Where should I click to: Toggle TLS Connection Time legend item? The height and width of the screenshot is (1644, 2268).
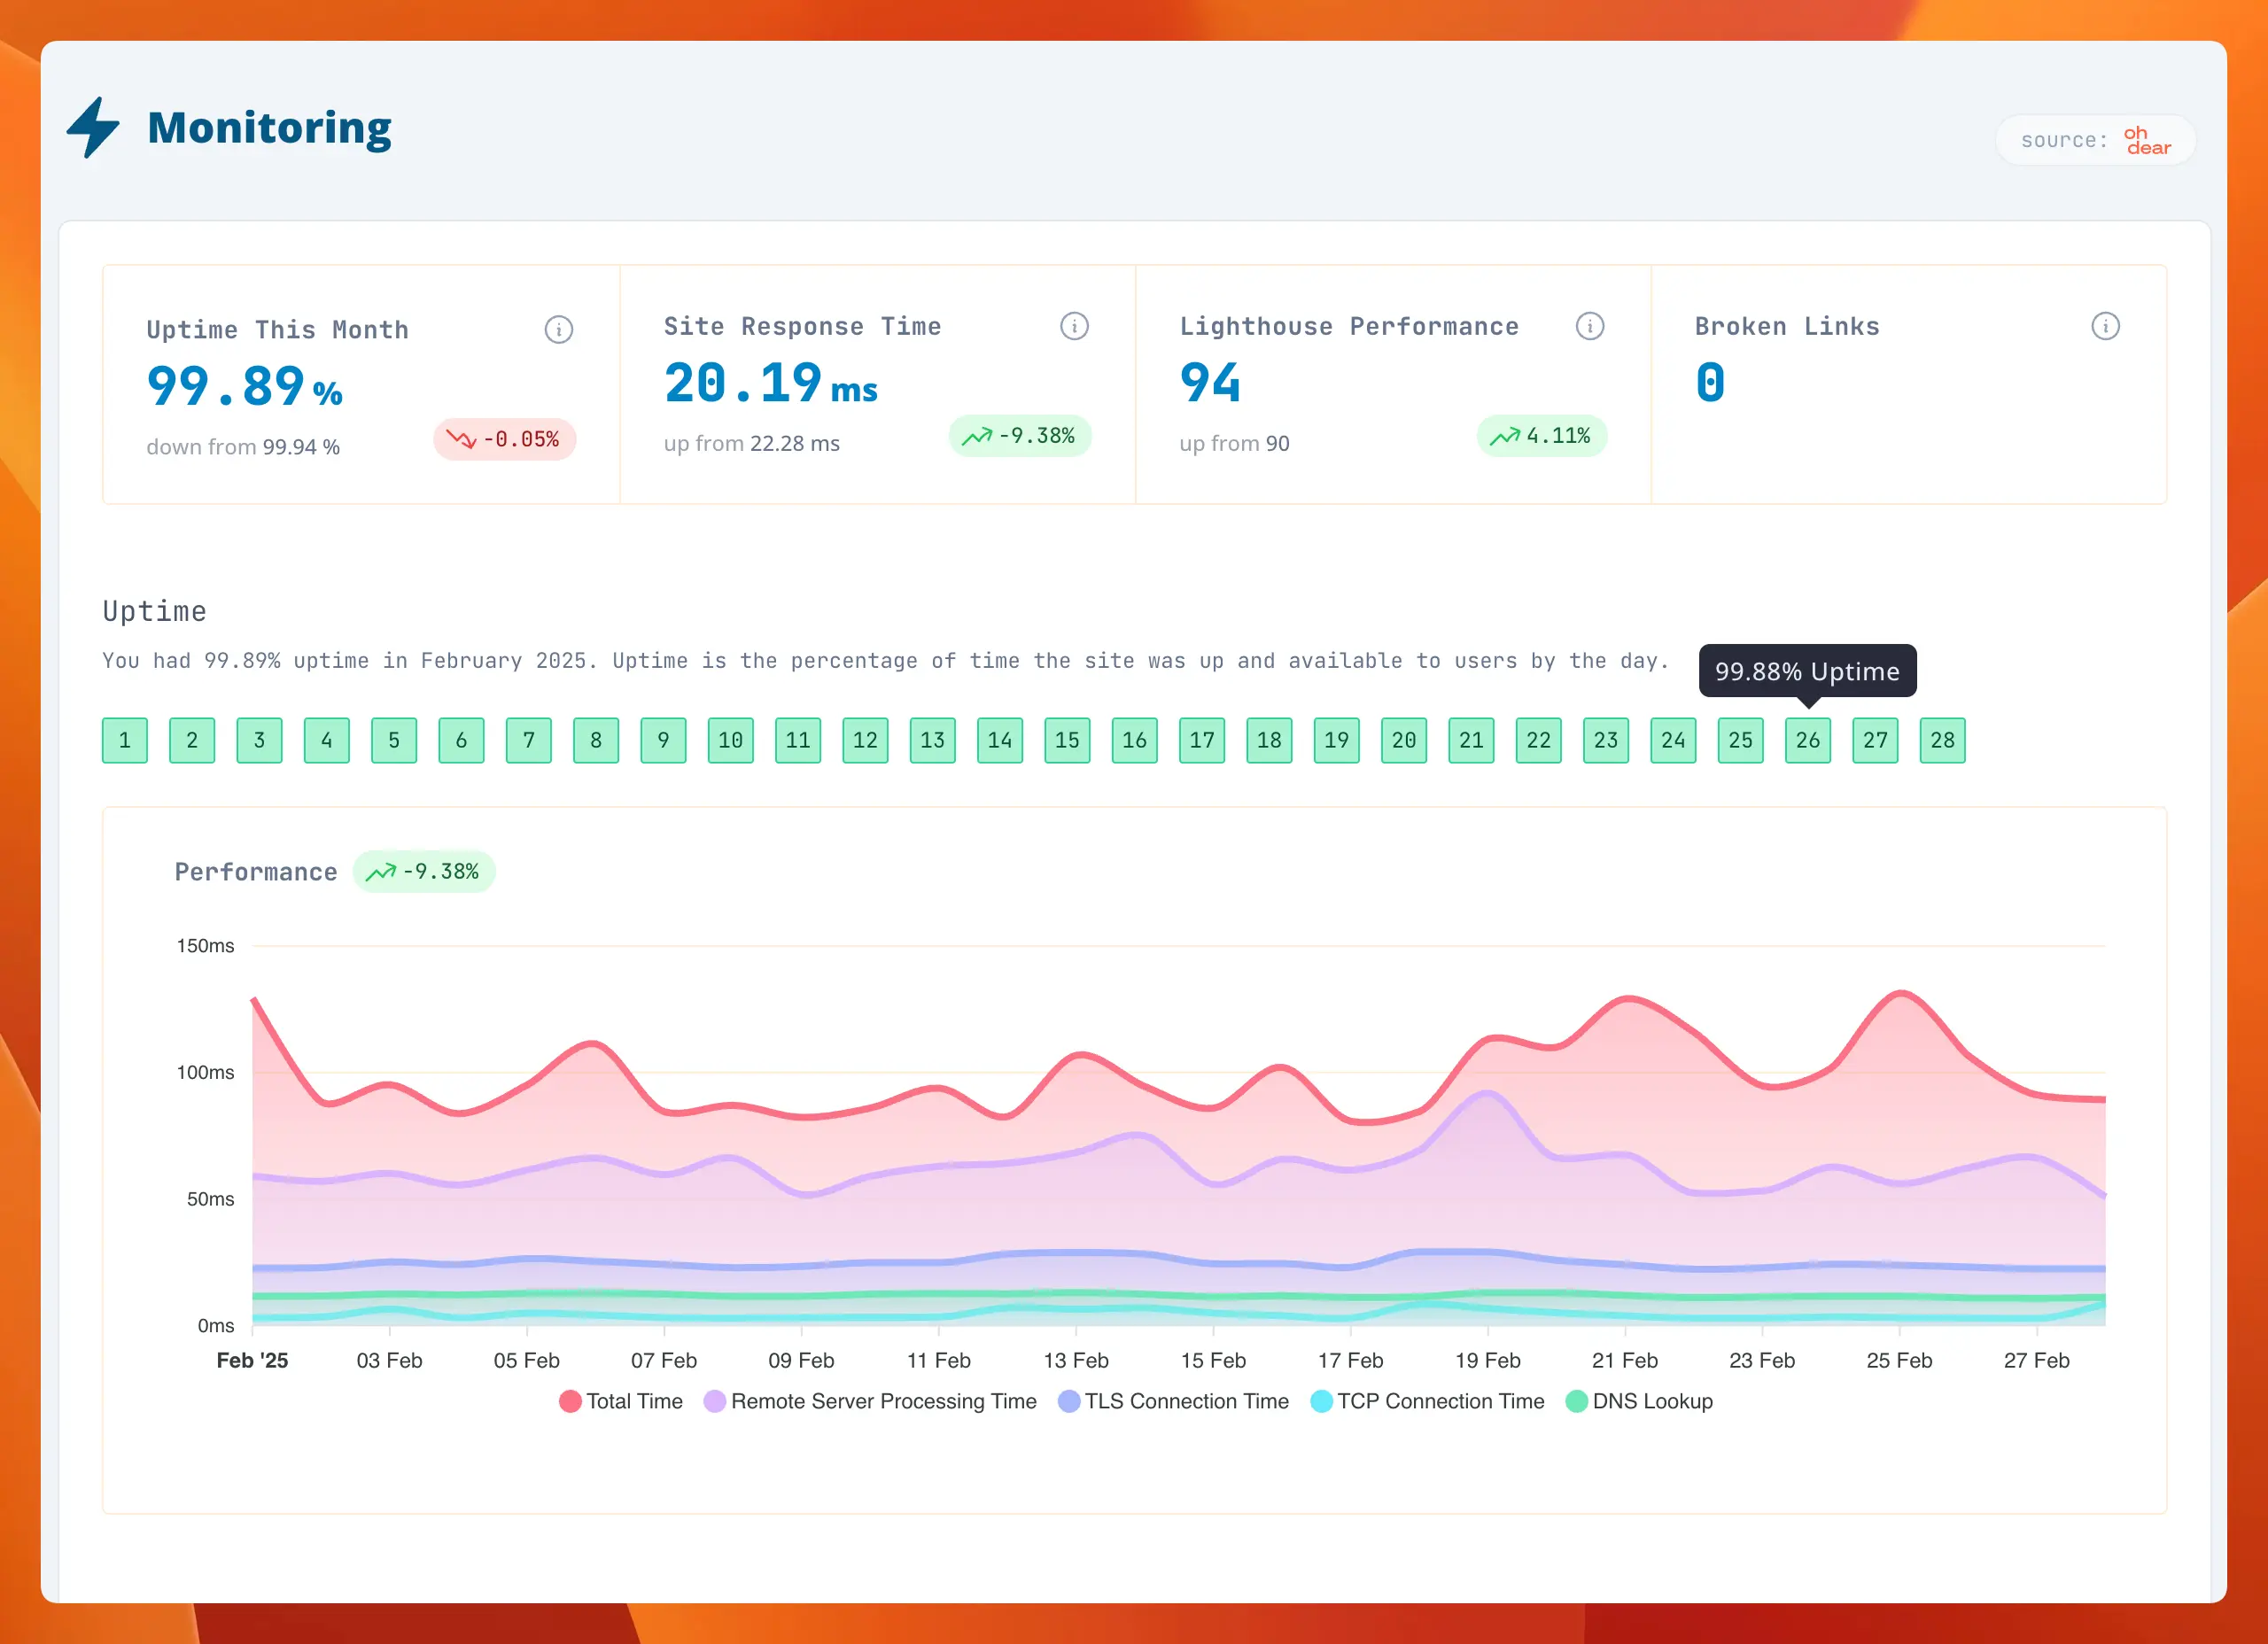coord(1173,1401)
